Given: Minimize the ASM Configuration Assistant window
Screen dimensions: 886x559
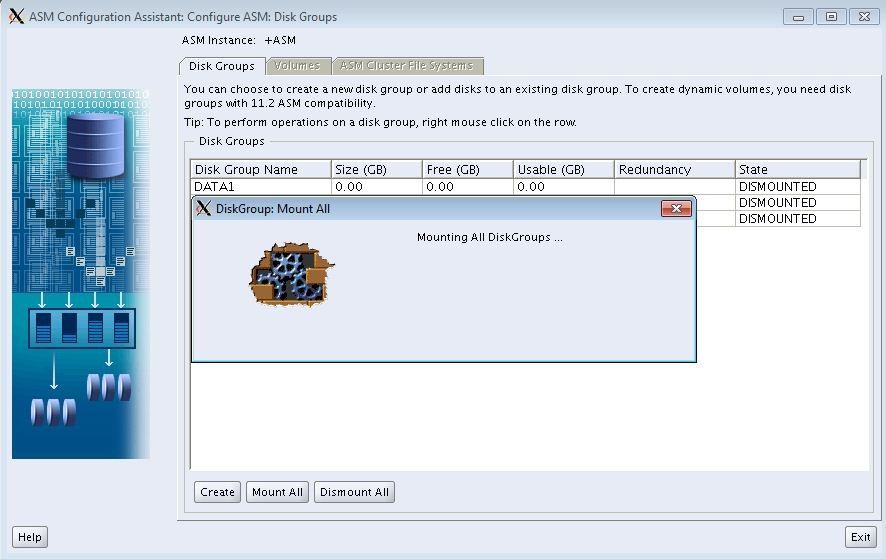Looking at the screenshot, I should (798, 17).
